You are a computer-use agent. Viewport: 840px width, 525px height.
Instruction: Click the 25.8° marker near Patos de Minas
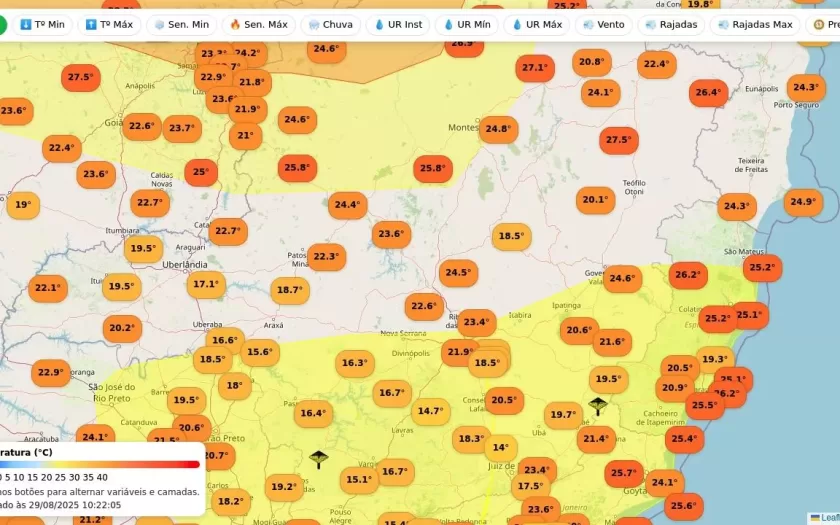click(297, 168)
